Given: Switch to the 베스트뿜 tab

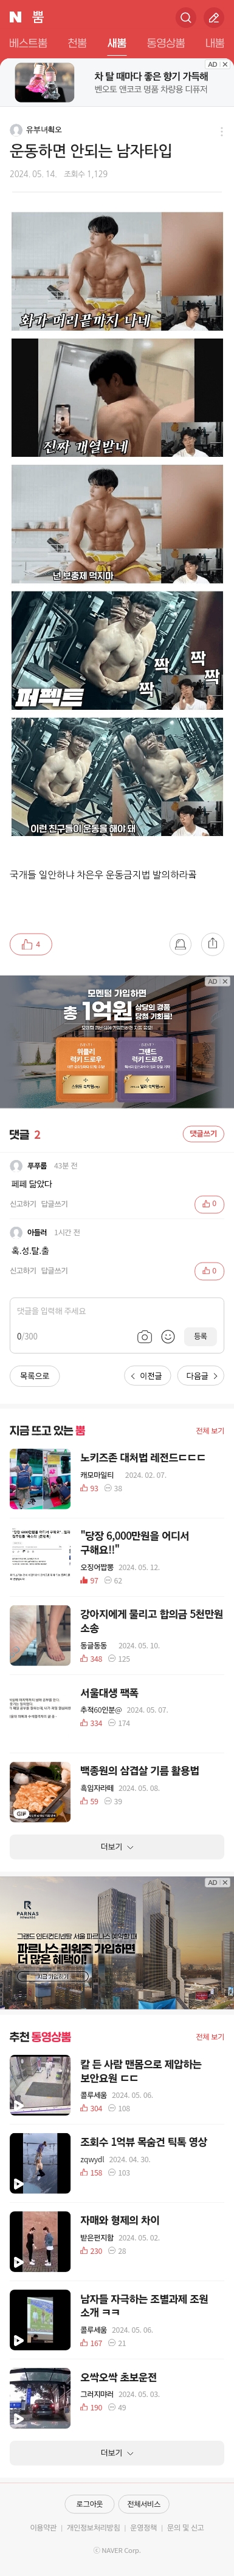Looking at the screenshot, I should pyautogui.click(x=28, y=43).
